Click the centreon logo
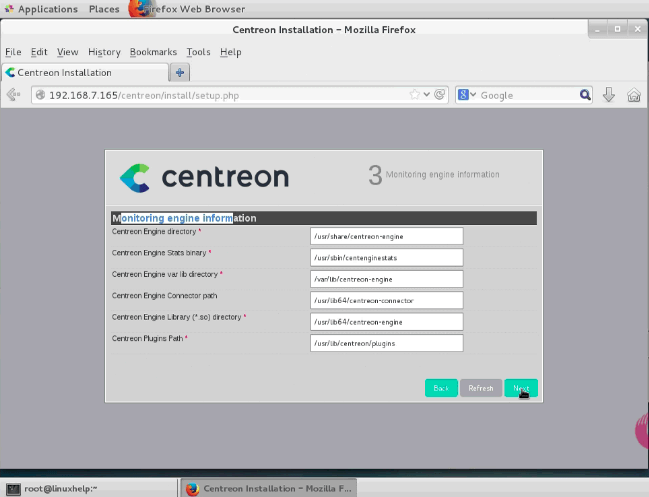 coord(204,178)
